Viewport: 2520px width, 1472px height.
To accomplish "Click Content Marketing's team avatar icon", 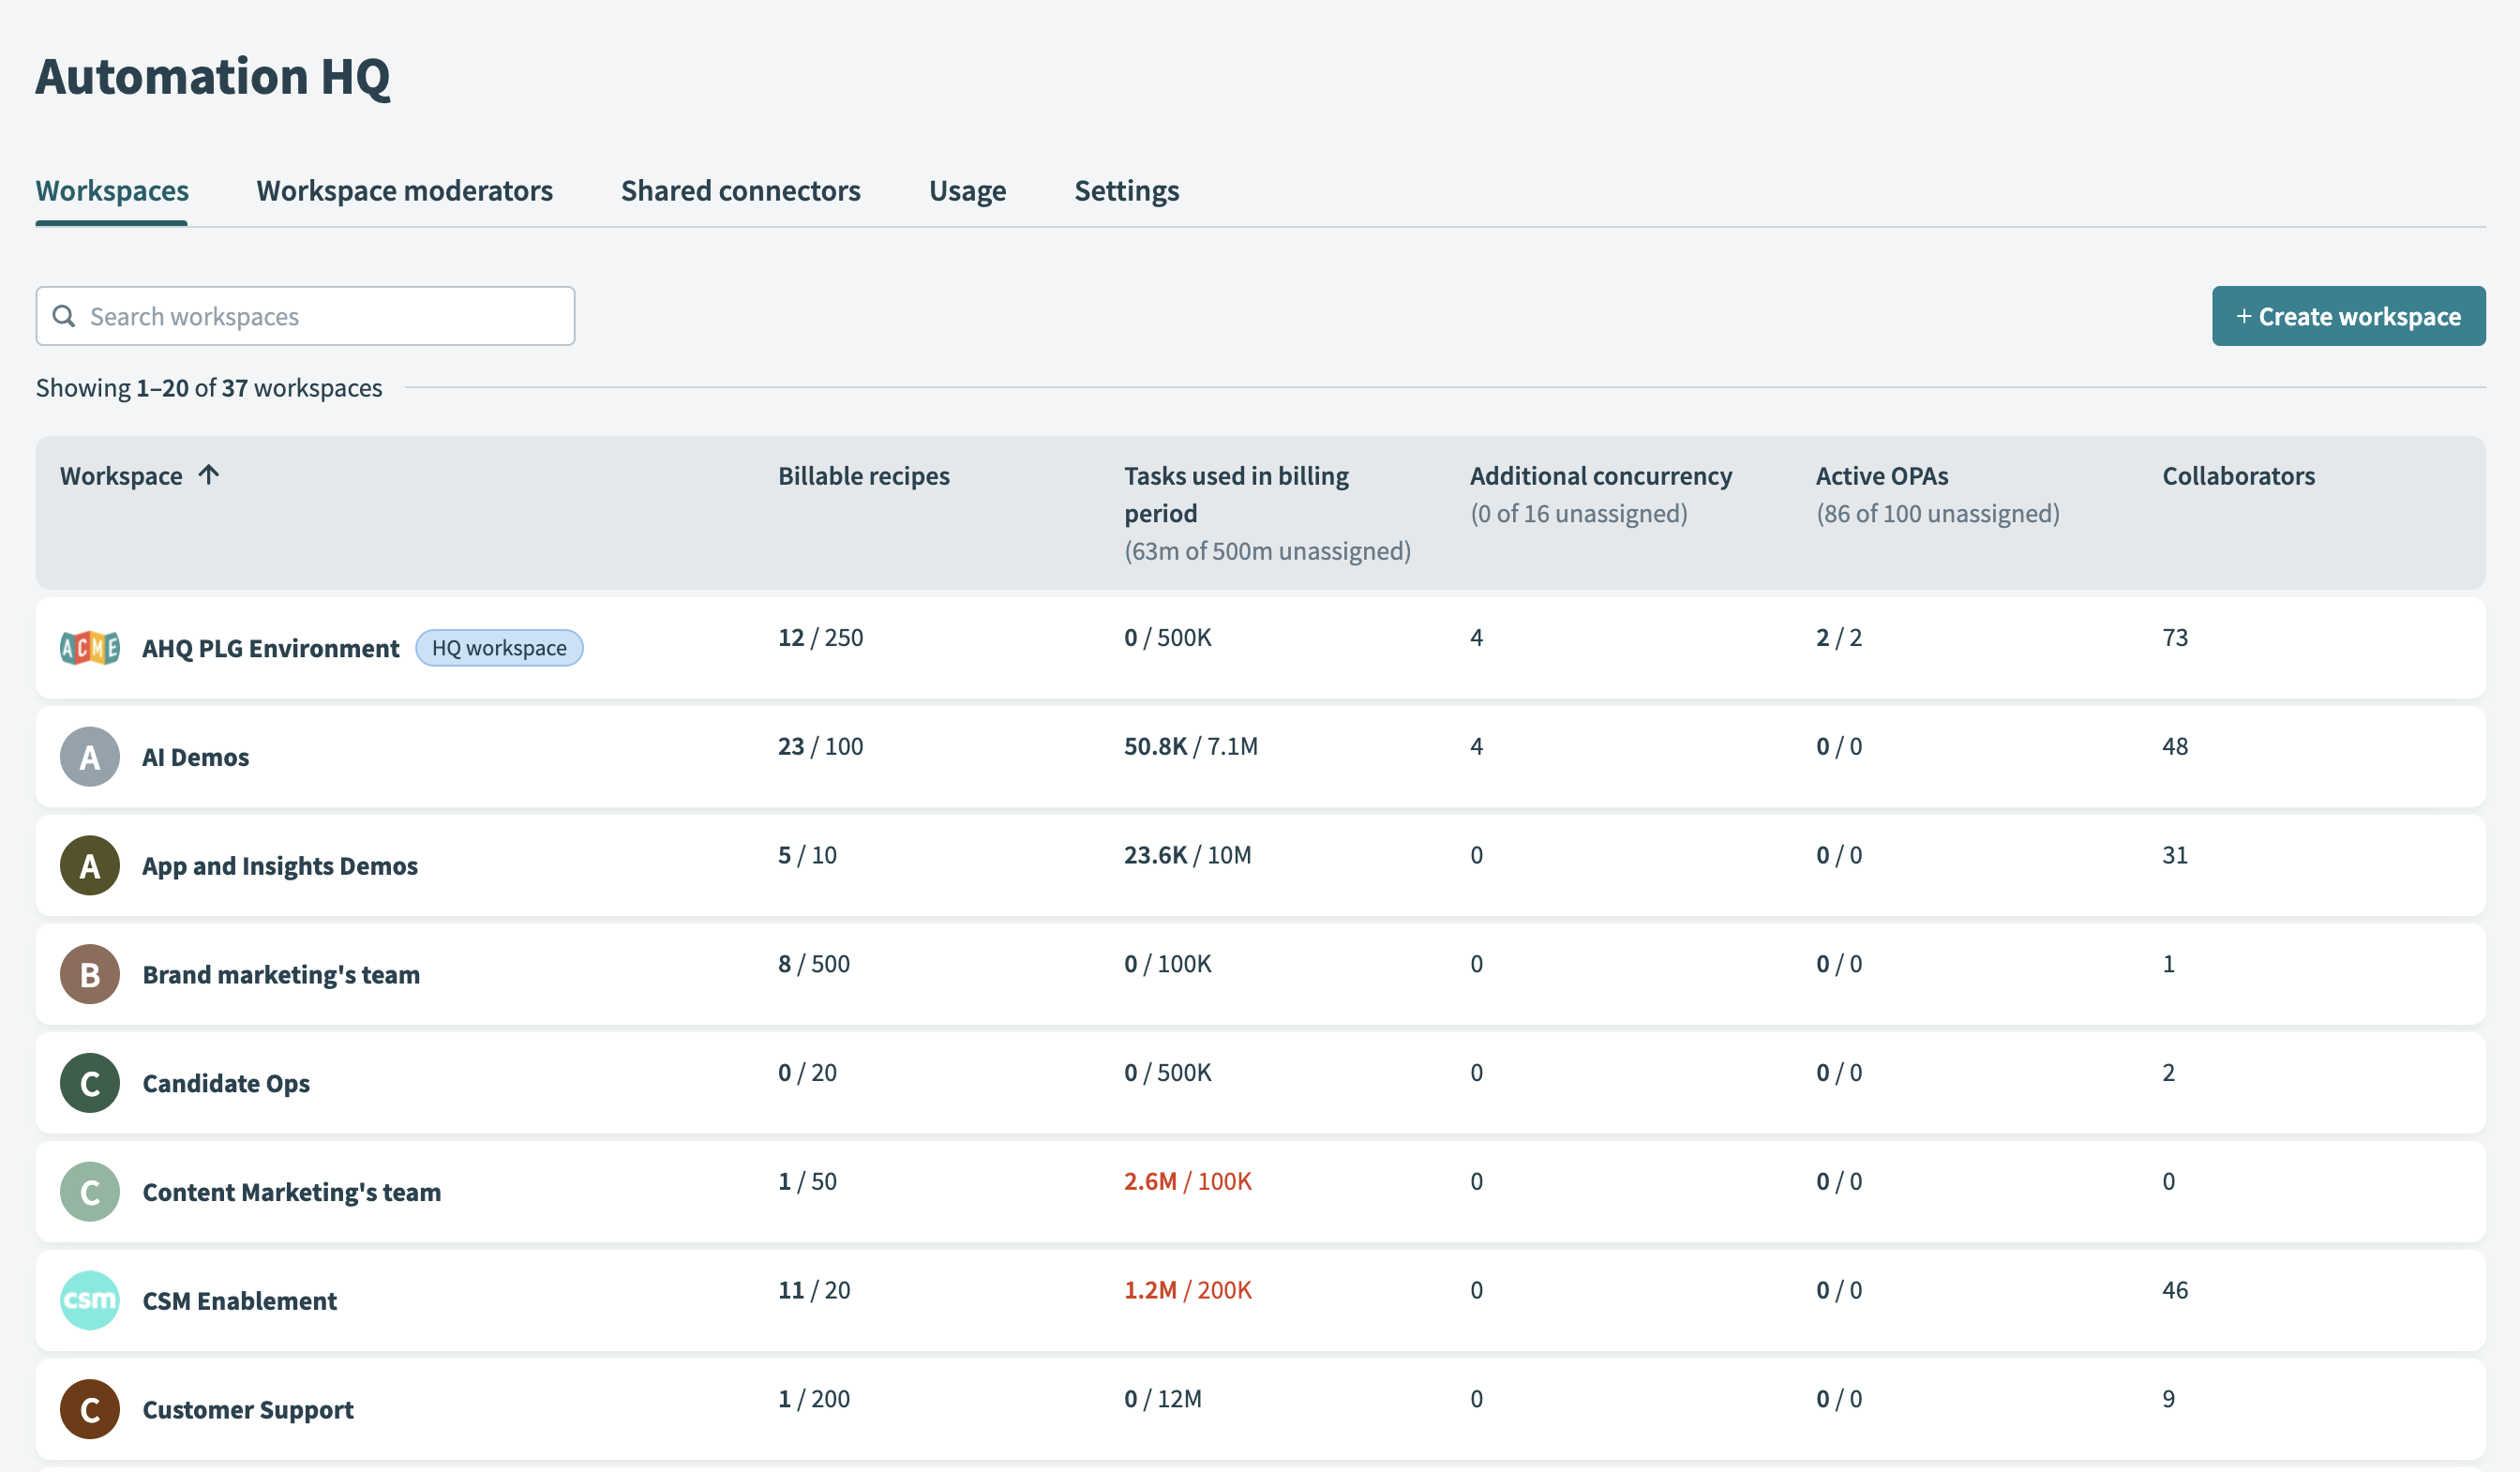I will [90, 1192].
